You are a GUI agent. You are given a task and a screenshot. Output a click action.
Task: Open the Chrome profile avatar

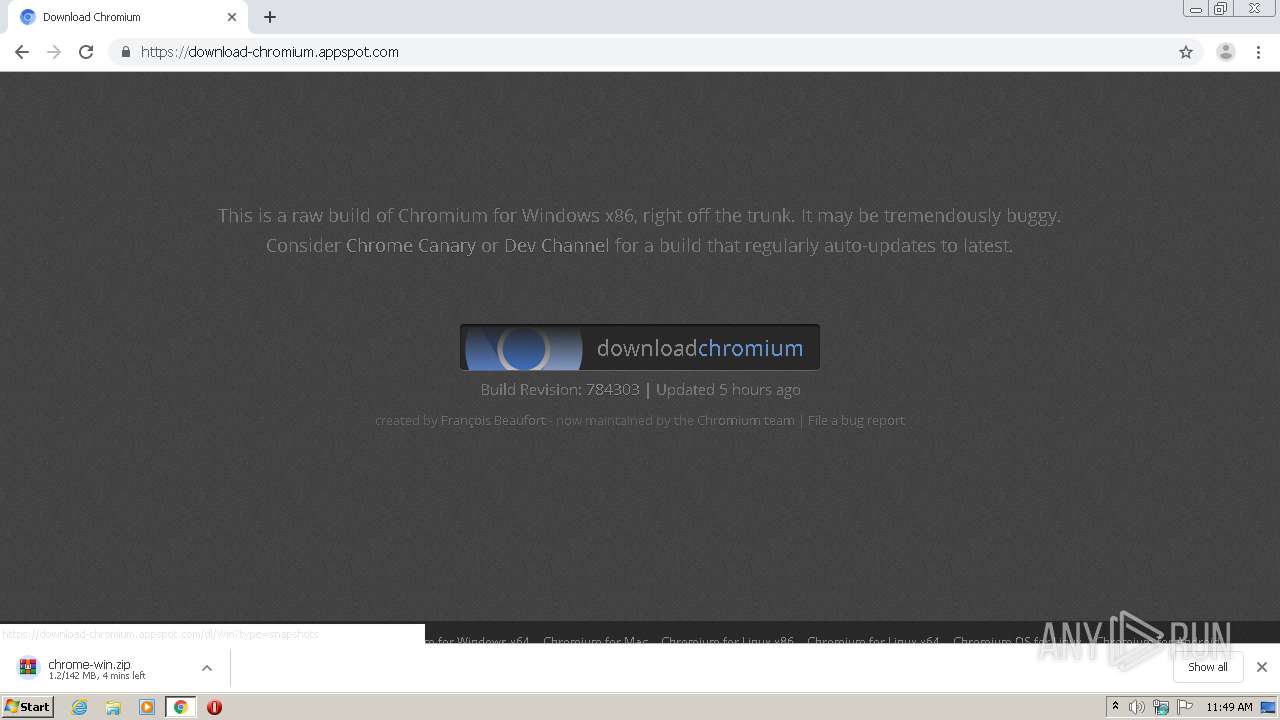click(1225, 52)
